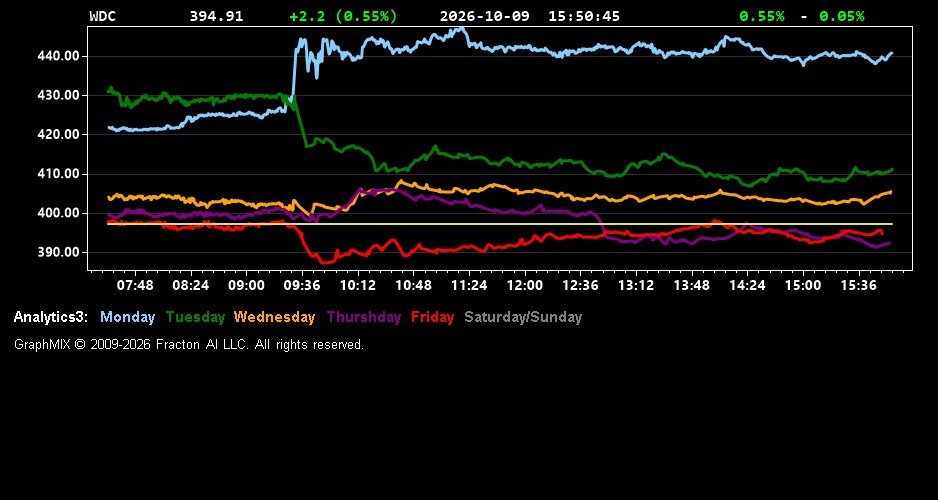The height and width of the screenshot is (500, 938).
Task: Click the 09:00 time axis label
Action: point(246,285)
